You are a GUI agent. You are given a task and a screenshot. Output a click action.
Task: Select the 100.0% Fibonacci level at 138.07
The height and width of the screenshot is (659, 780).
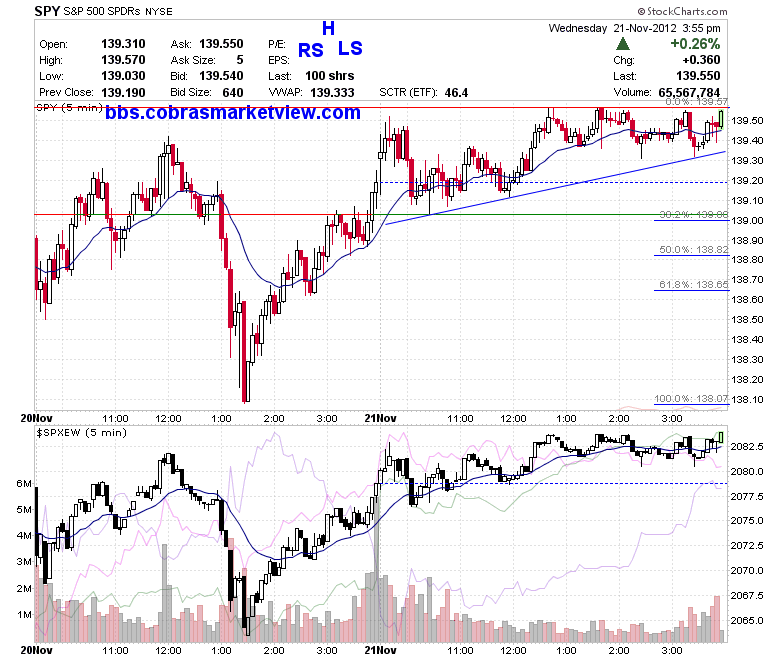click(x=691, y=398)
